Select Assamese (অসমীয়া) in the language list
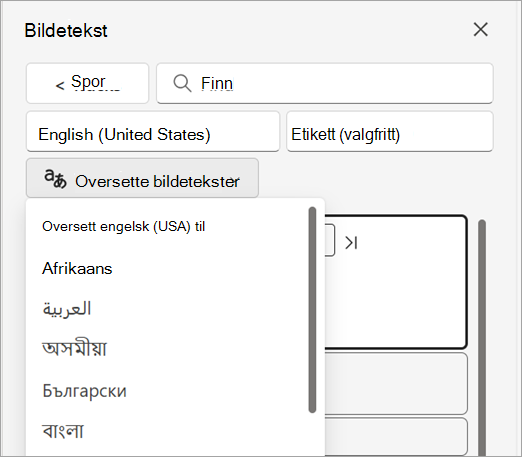Viewport: 522px width, 457px height. (x=74, y=349)
